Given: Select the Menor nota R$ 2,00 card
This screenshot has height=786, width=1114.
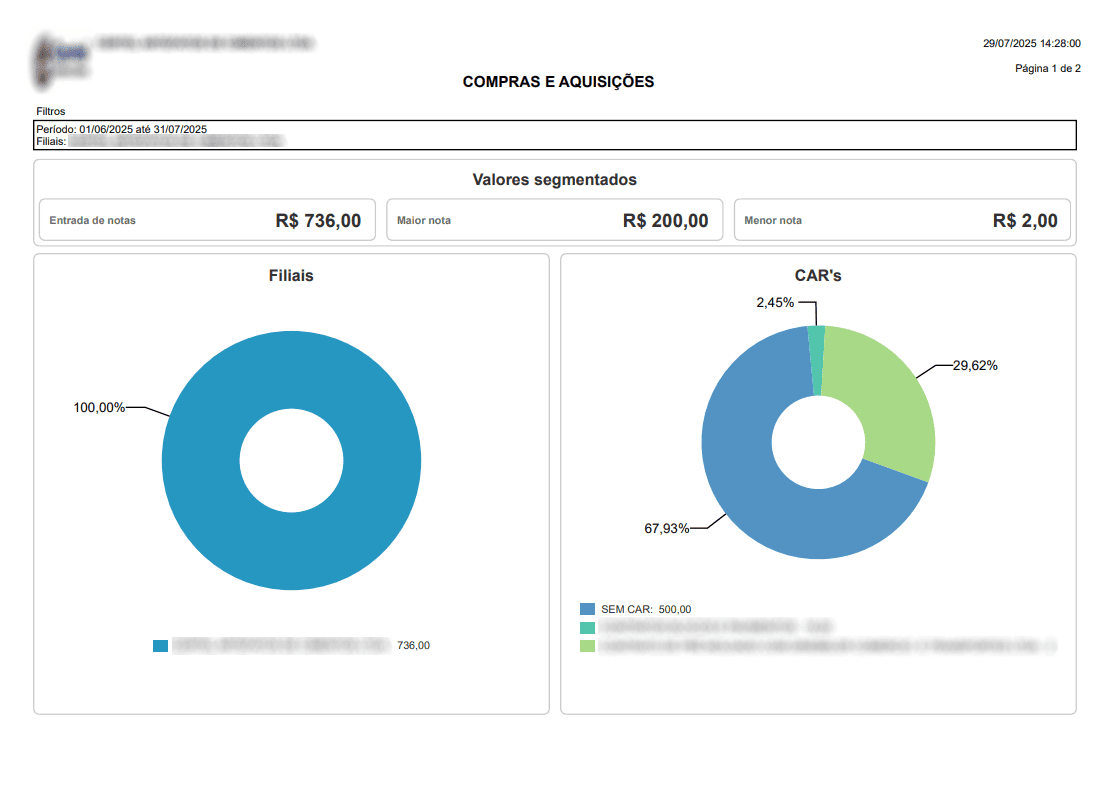Looking at the screenshot, I should tap(902, 220).
